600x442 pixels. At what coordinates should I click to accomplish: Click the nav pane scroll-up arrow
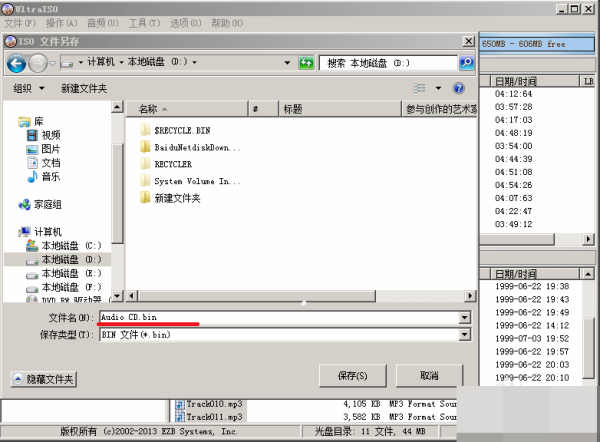(x=117, y=107)
